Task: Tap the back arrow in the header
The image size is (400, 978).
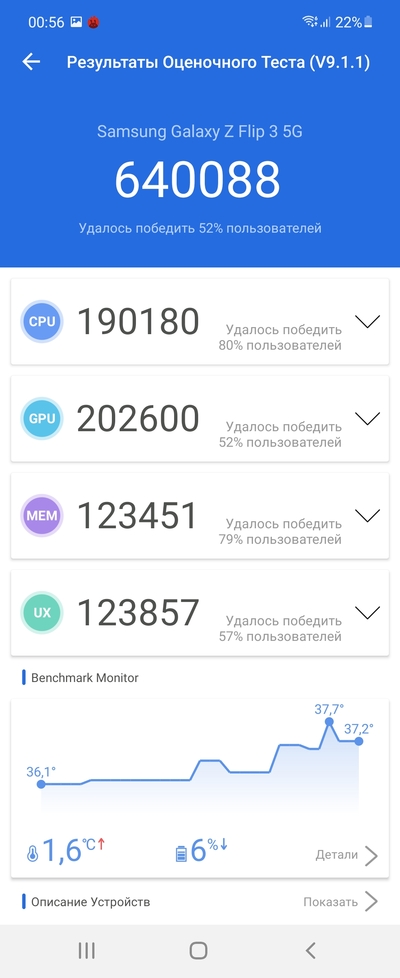Action: click(x=31, y=61)
